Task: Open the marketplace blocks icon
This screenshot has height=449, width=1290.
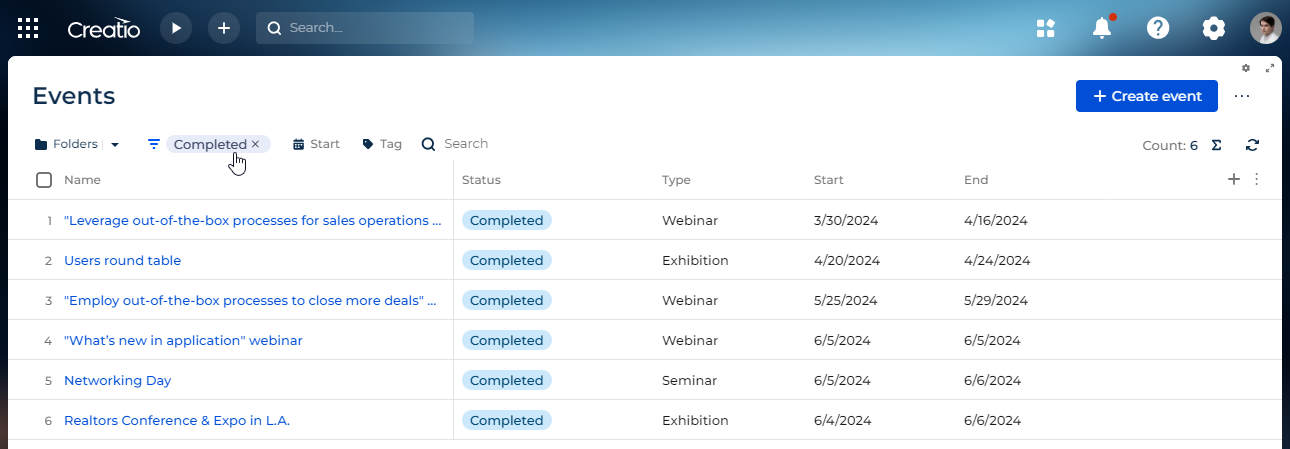Action: tap(1046, 28)
